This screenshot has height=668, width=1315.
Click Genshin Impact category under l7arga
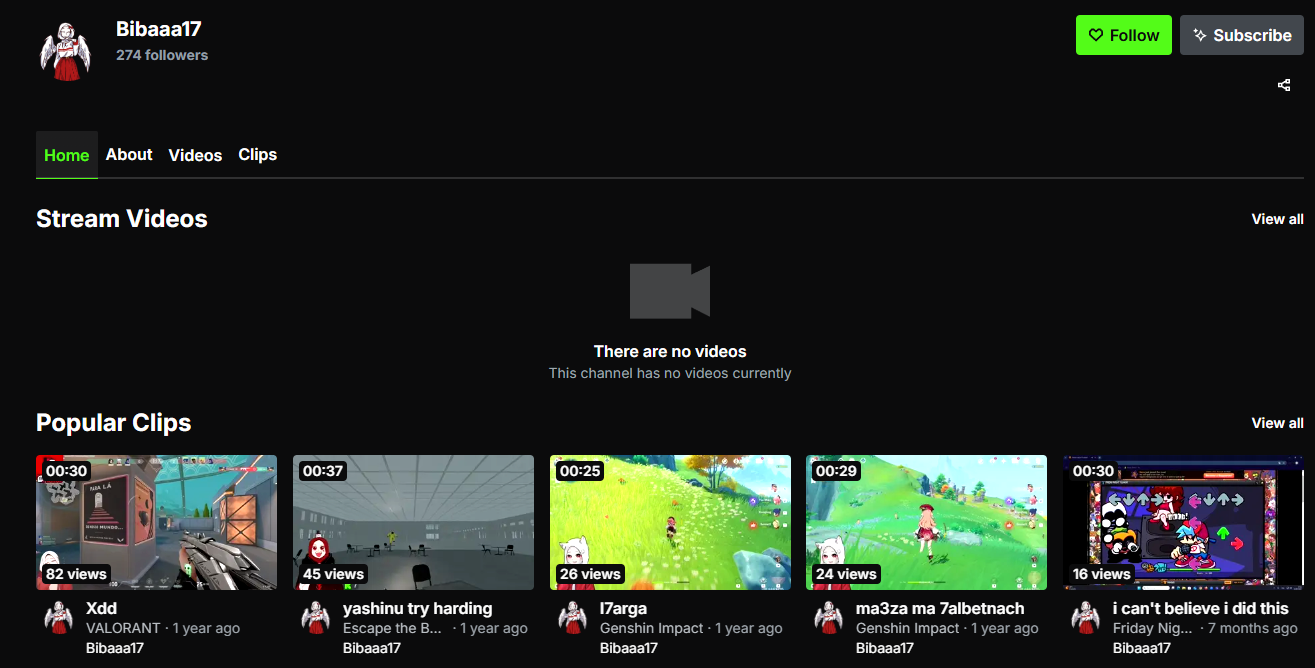click(652, 628)
